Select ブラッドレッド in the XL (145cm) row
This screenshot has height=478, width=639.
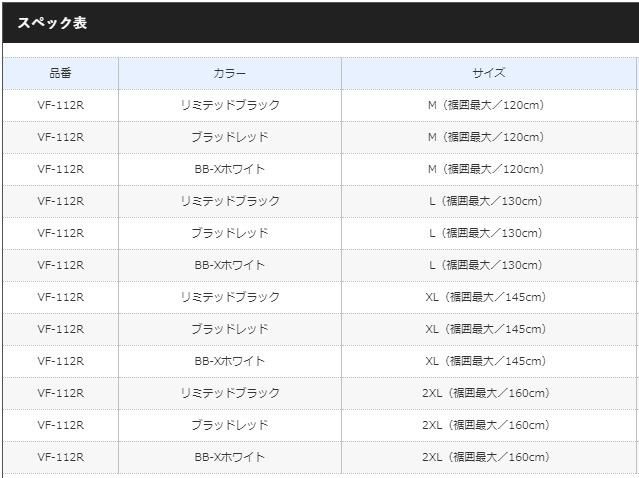229,329
